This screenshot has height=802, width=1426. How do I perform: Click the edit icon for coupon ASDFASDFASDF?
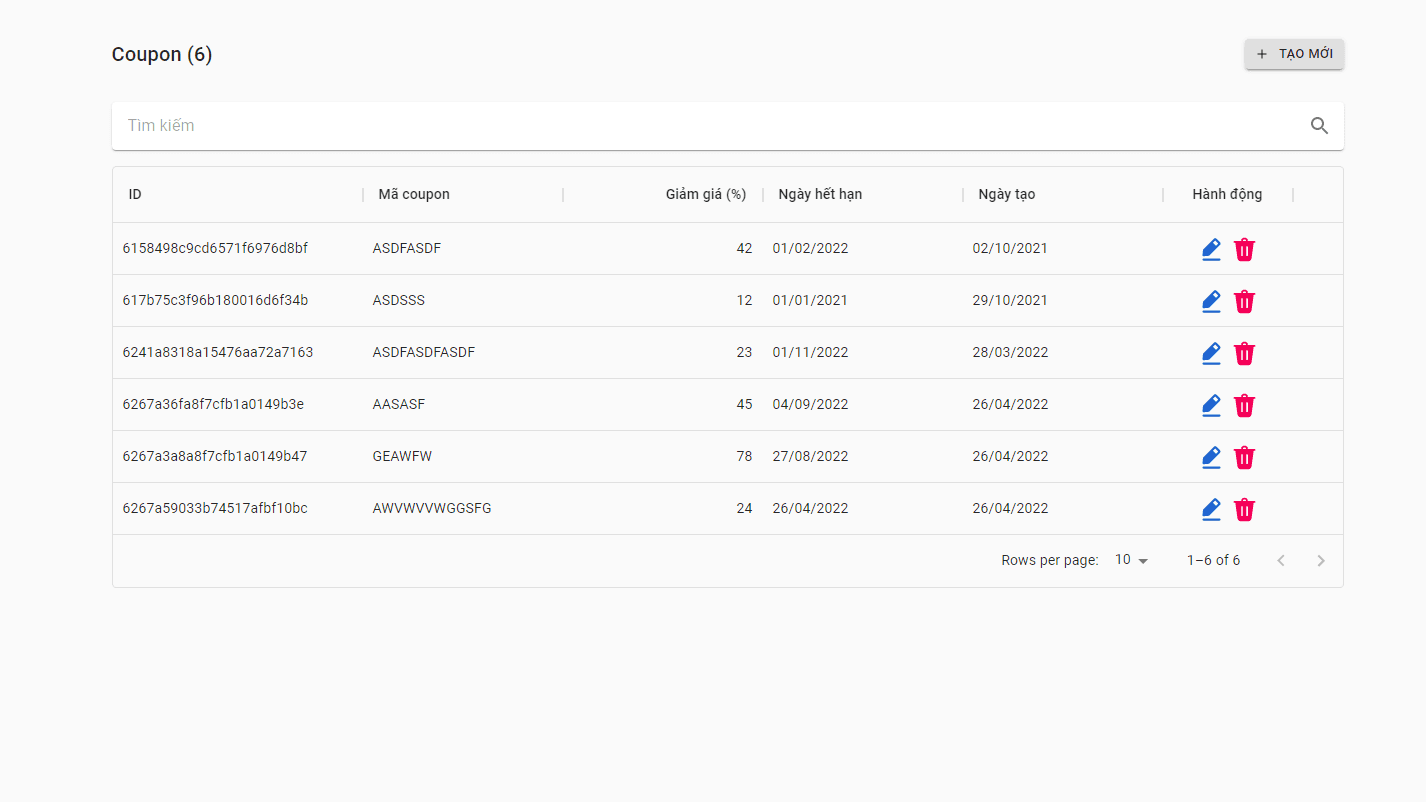tap(1211, 353)
